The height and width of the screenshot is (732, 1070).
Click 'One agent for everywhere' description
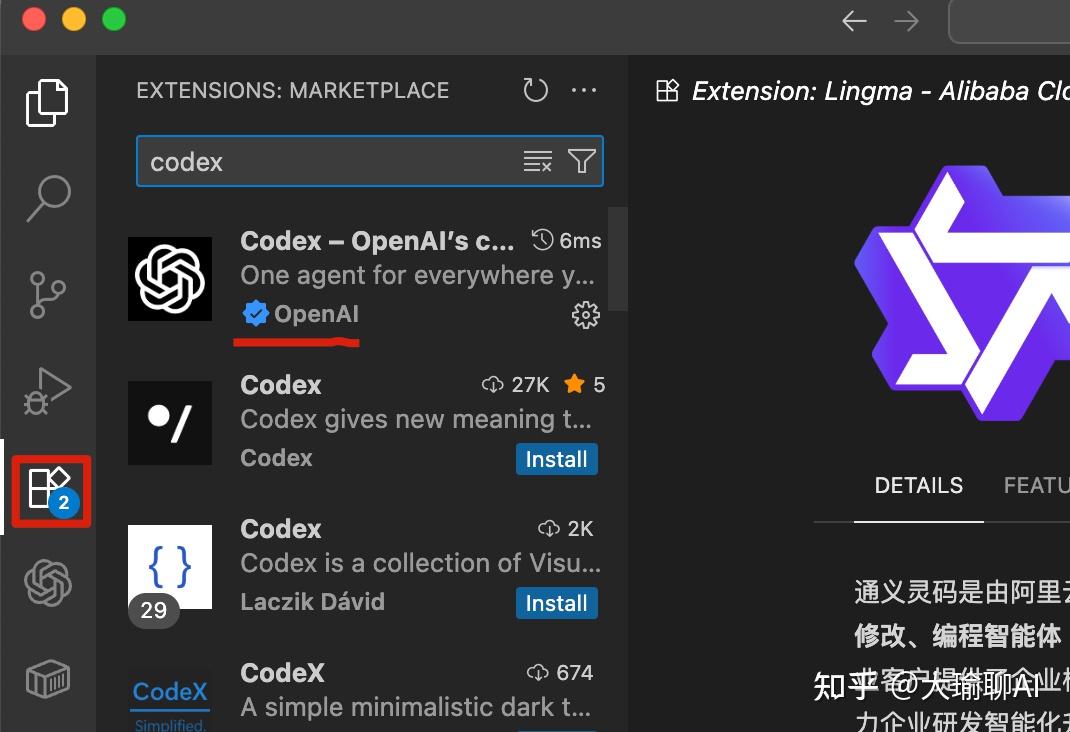[417, 275]
